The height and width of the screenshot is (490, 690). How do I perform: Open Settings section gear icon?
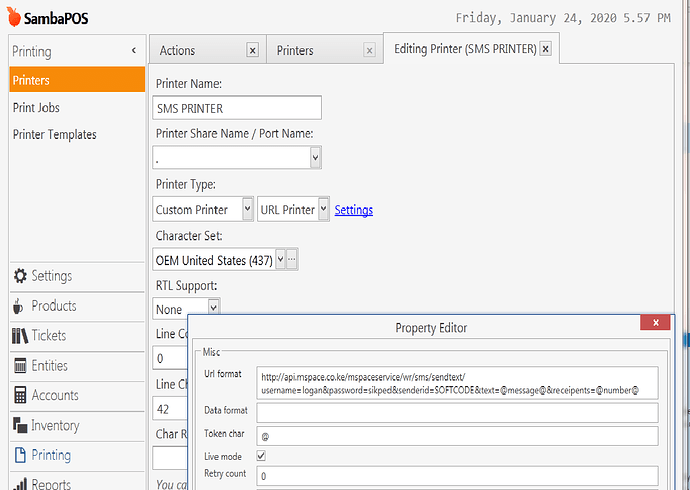(x=20, y=276)
